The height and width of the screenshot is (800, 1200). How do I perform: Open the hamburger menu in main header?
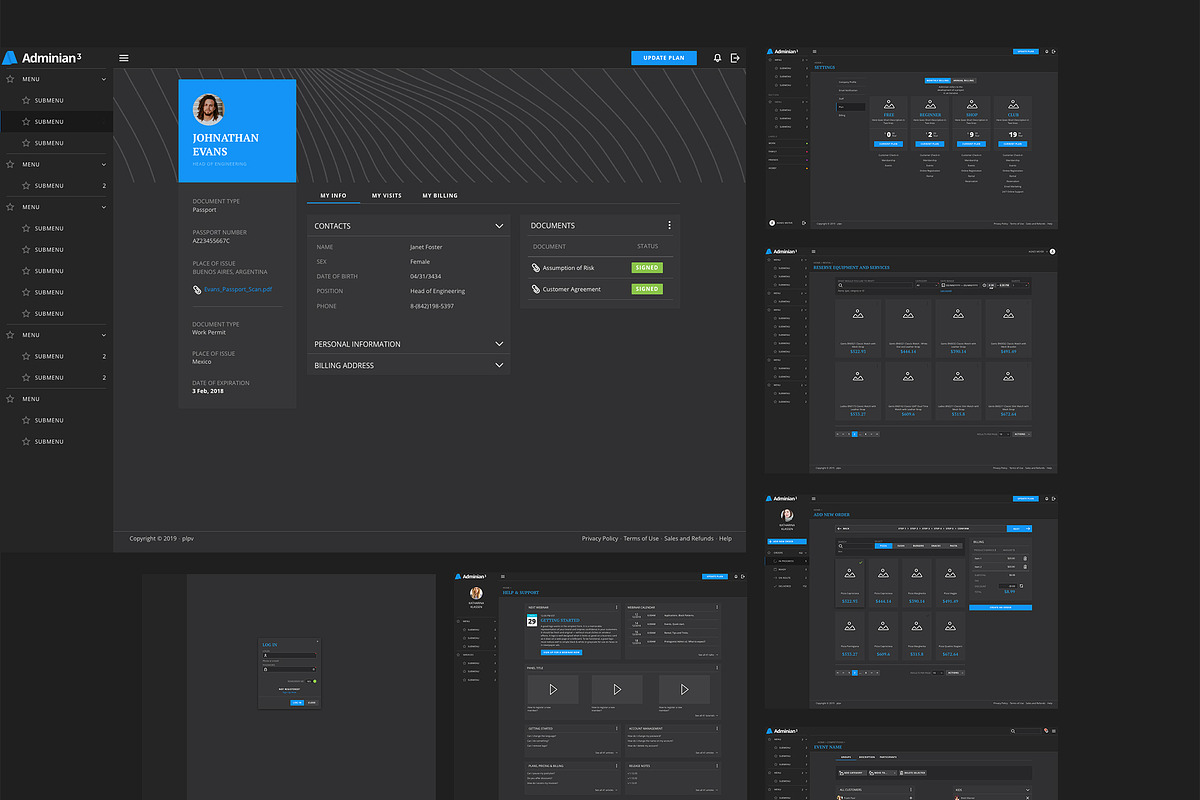coord(124,58)
